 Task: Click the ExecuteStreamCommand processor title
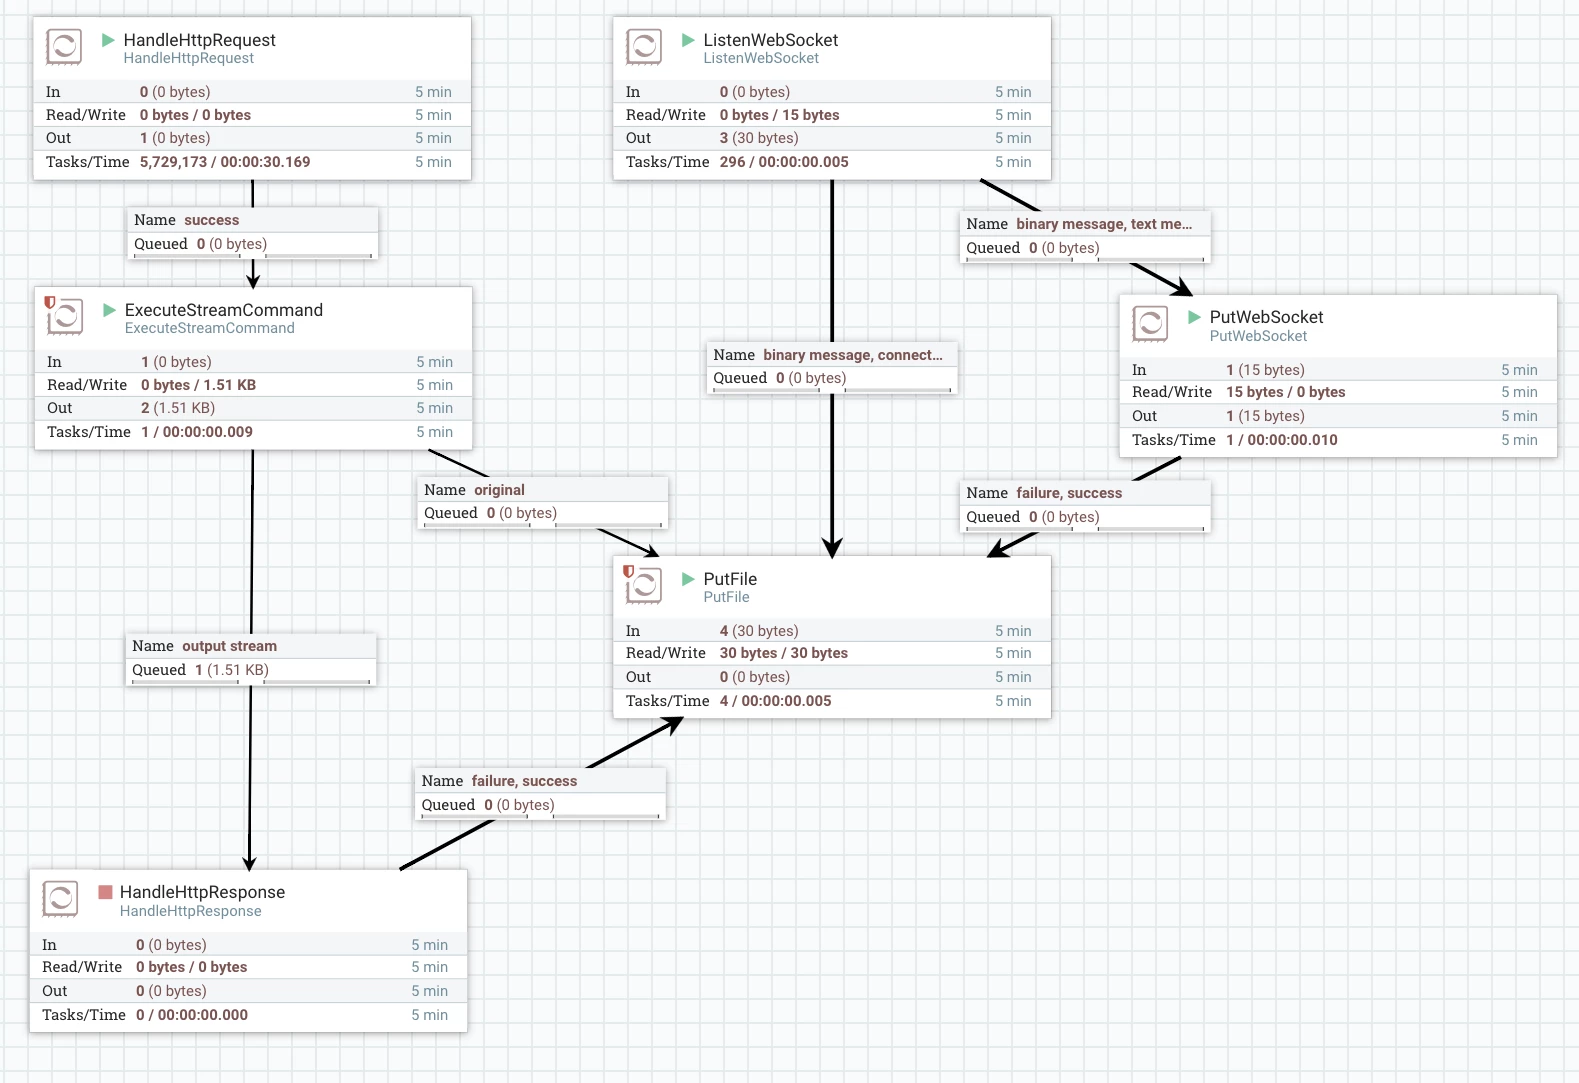224,310
